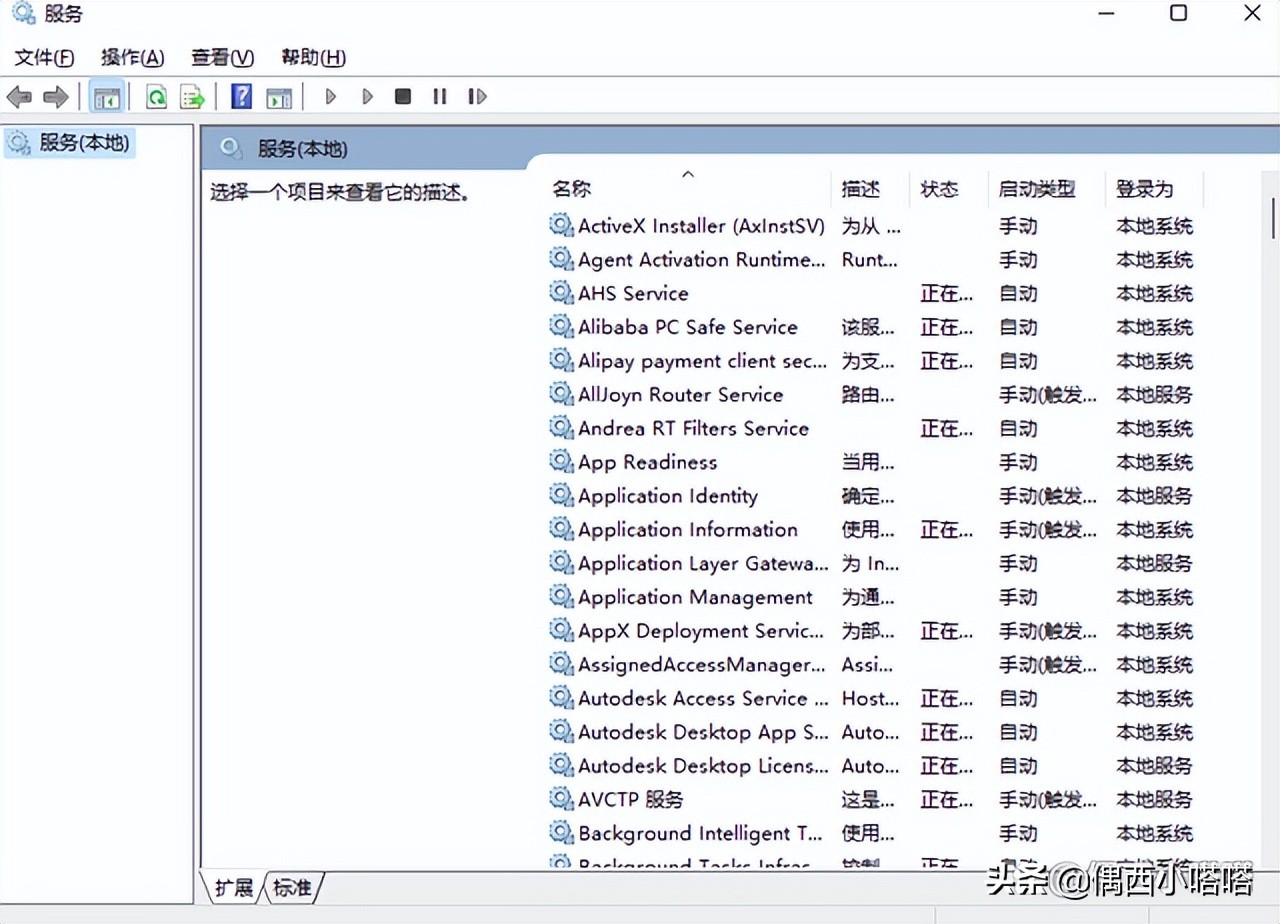Export the services list via the export icon
The height and width of the screenshot is (924, 1280).
pyautogui.click(x=192, y=96)
